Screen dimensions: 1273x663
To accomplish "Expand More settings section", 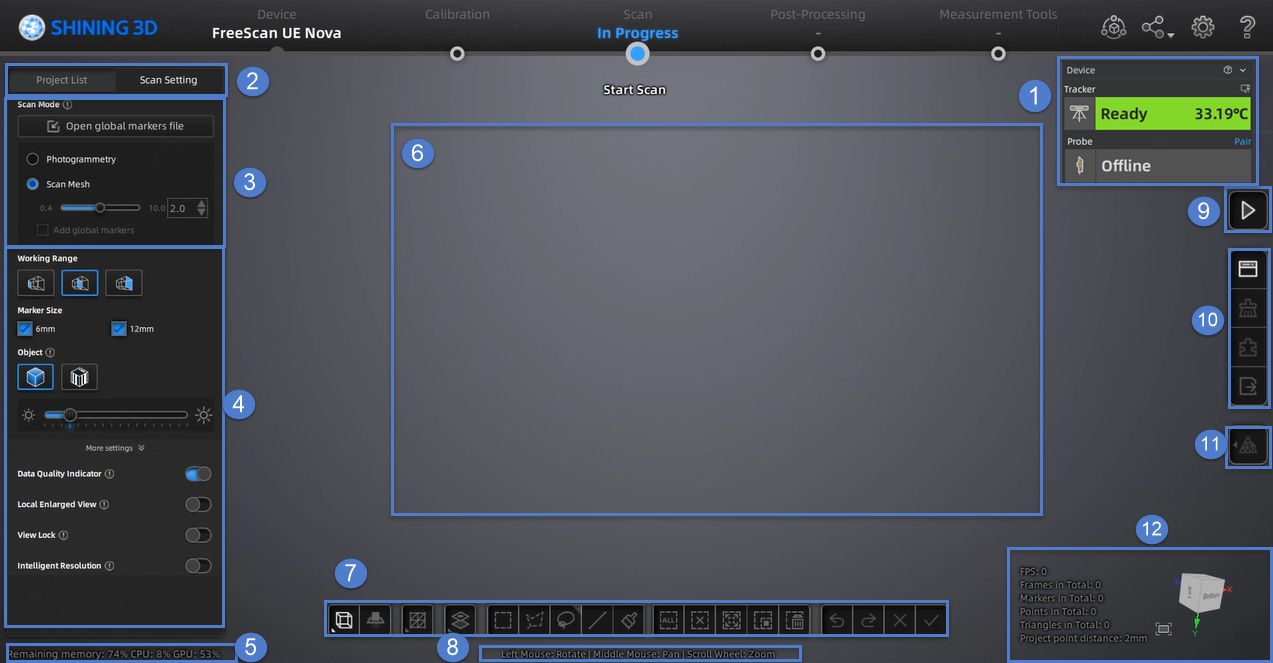I will coord(115,448).
